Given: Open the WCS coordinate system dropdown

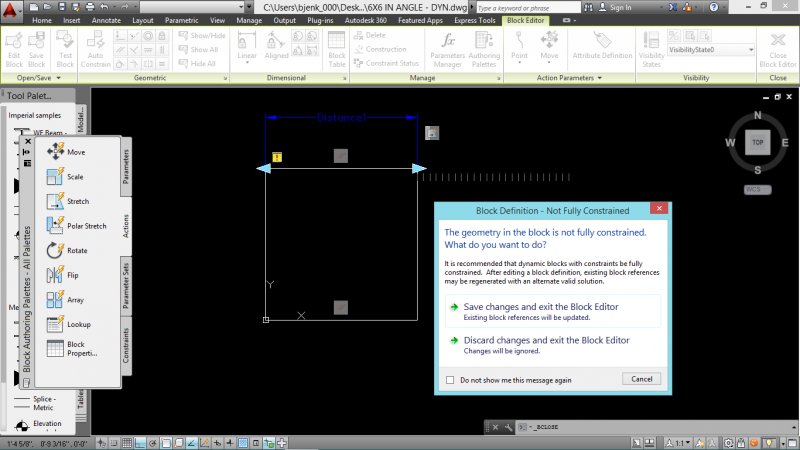Looking at the screenshot, I should pos(757,189).
